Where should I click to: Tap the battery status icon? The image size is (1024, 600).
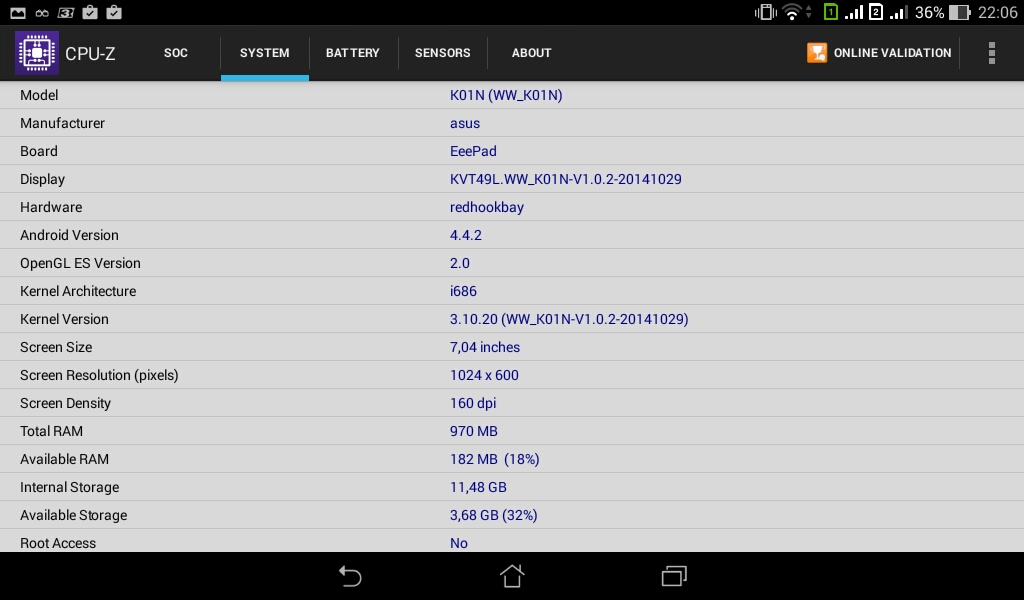959,12
